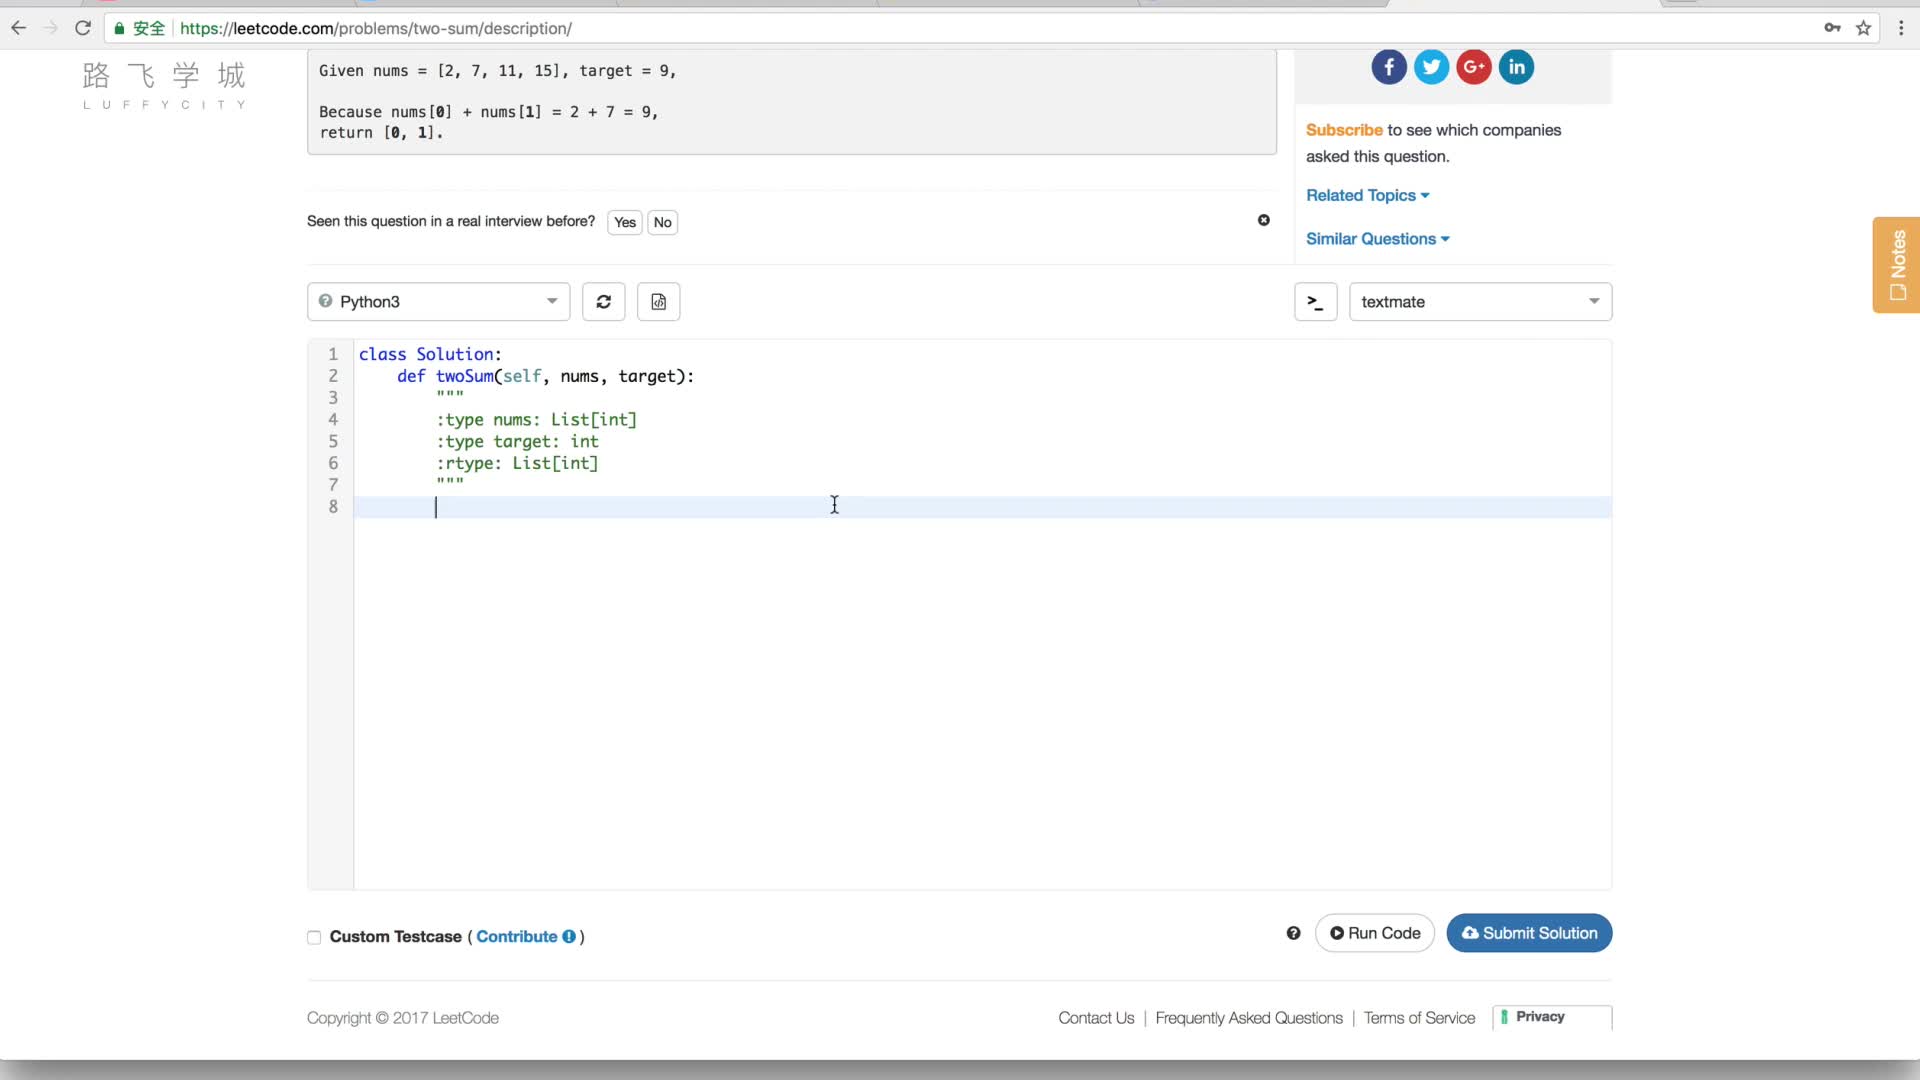The width and height of the screenshot is (1920, 1080).
Task: Click the help question mark near Run Code
Action: [1293, 933]
